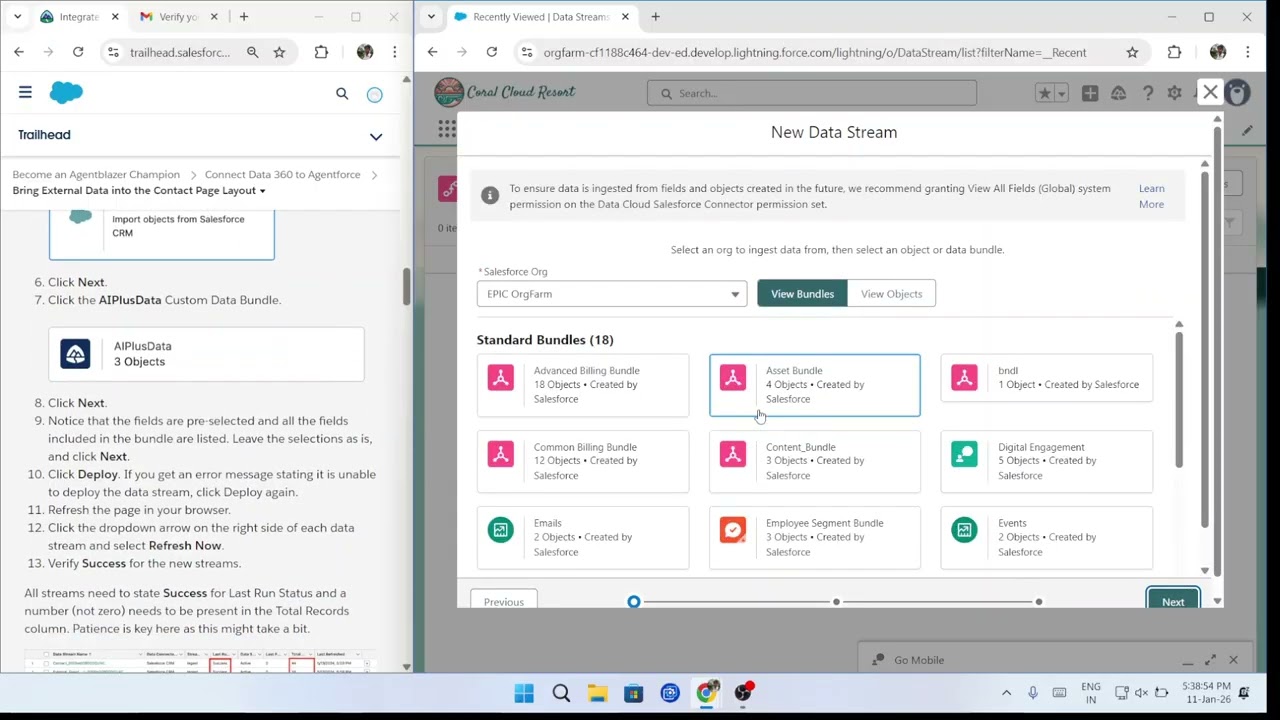
Task: Choose the Employee Segment Bundle card
Action: (x=815, y=537)
